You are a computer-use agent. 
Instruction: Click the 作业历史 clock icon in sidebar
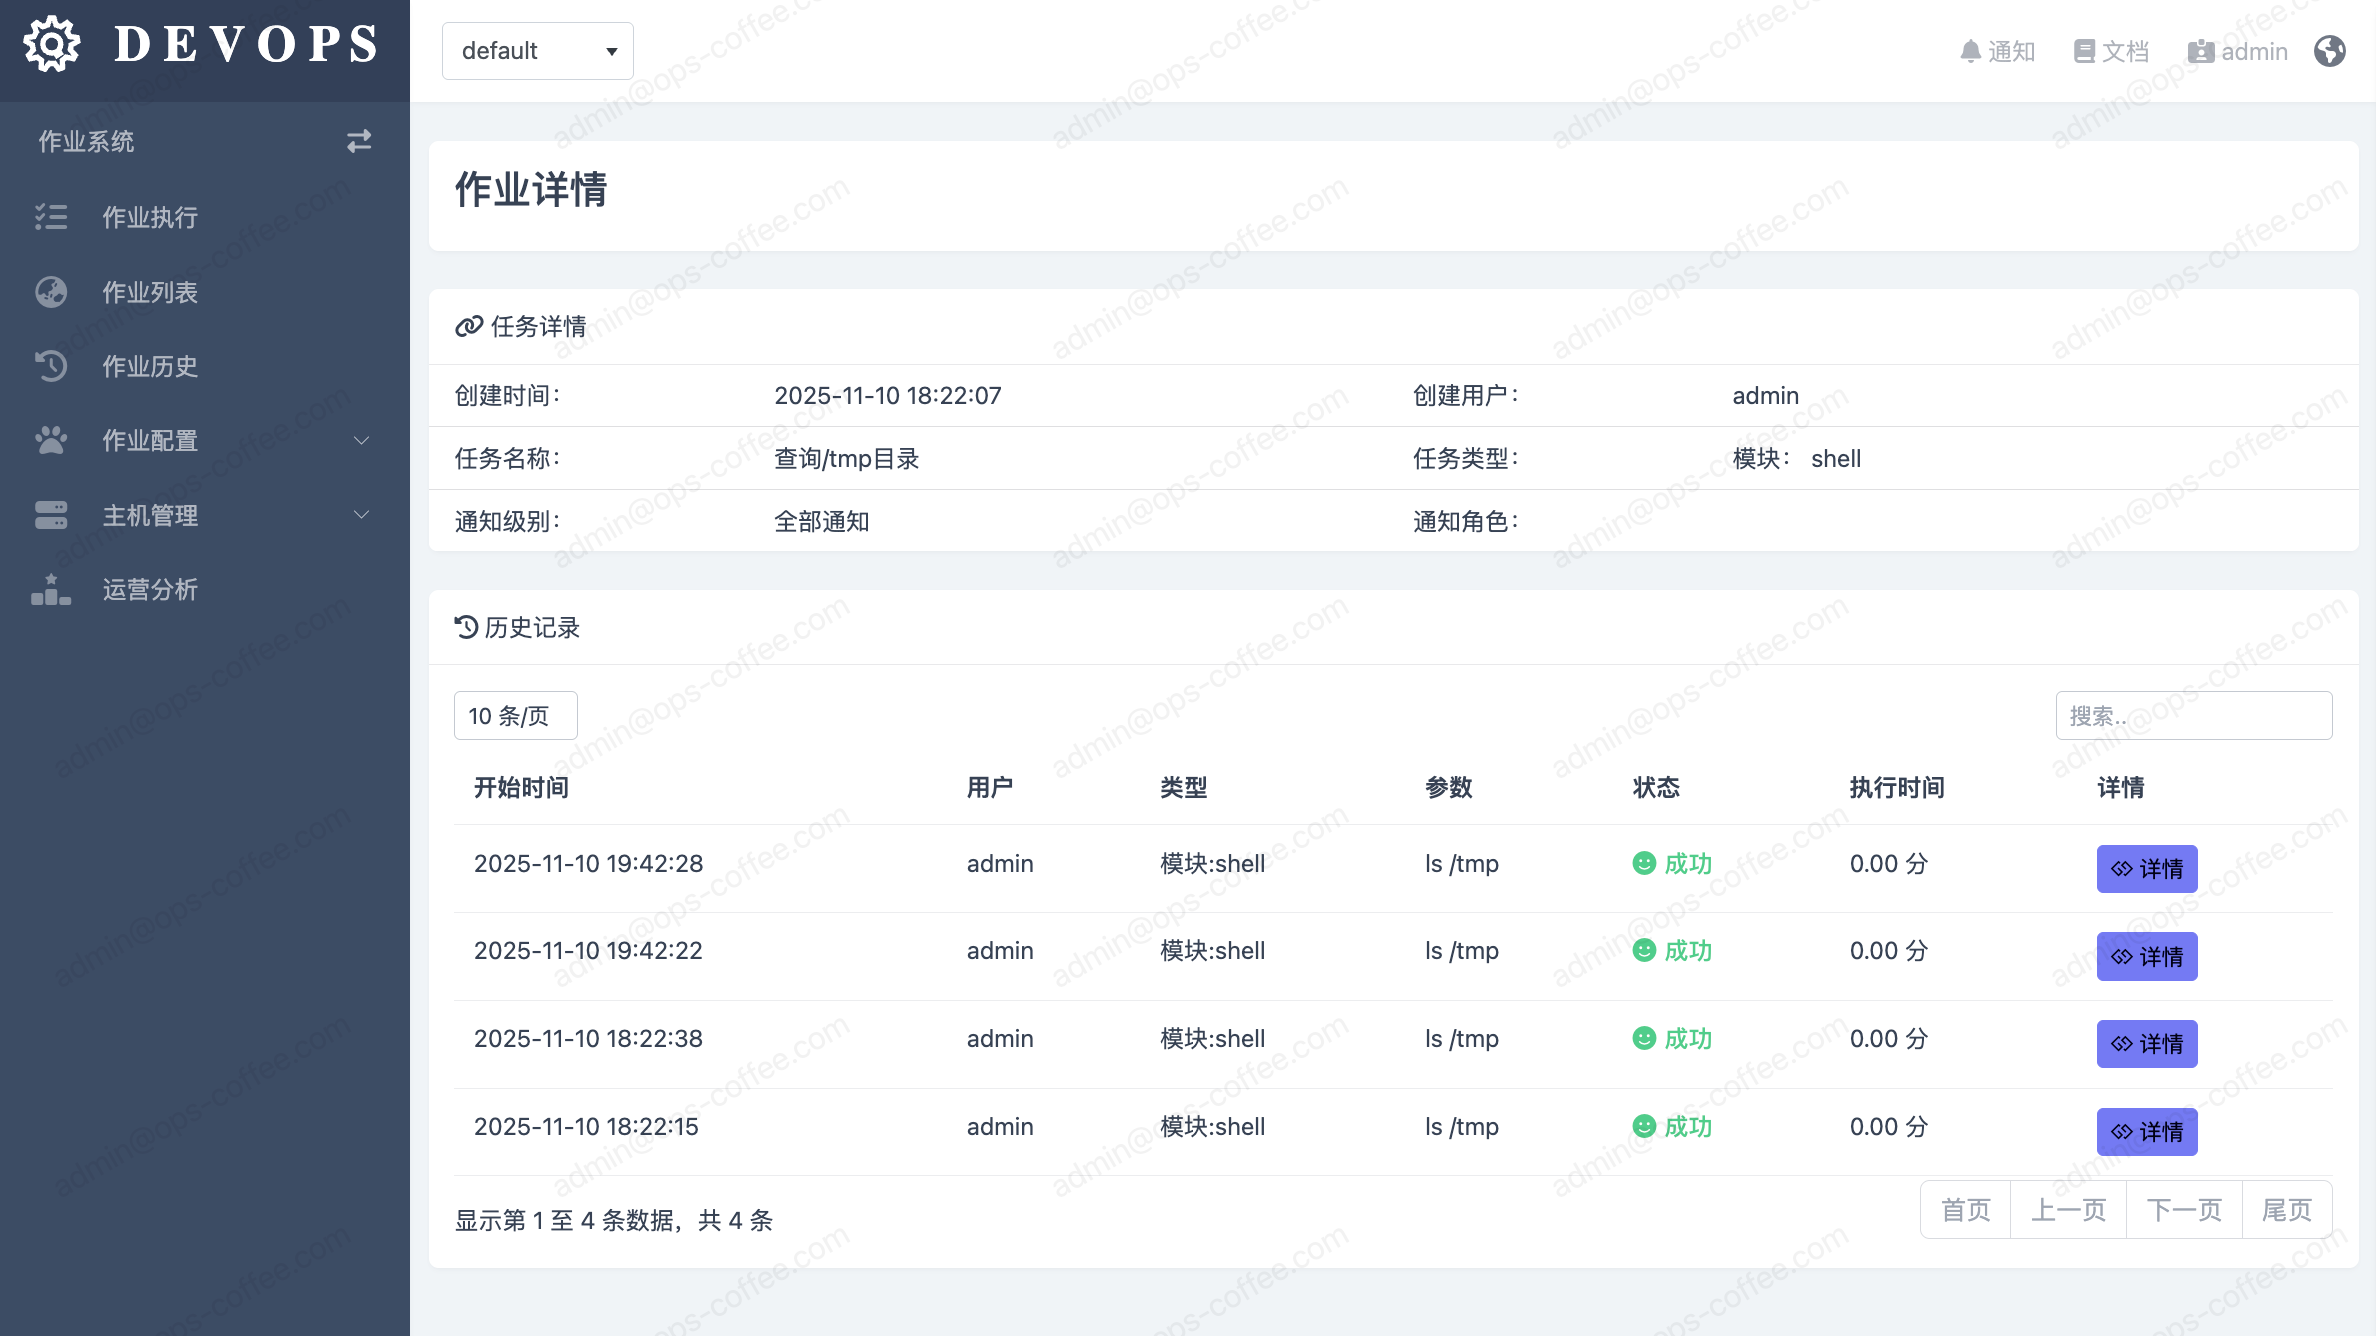pyautogui.click(x=51, y=366)
